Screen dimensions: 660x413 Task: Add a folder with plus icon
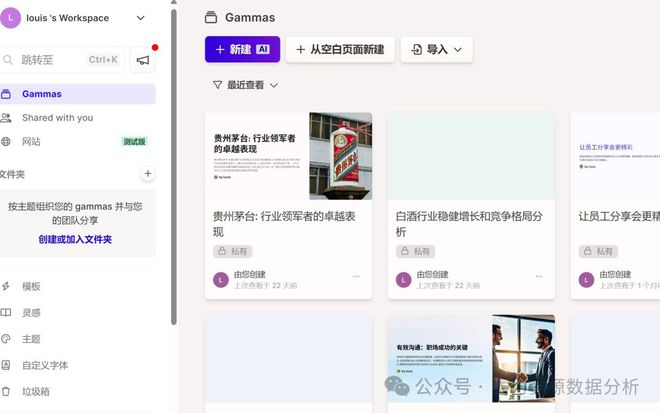148,173
